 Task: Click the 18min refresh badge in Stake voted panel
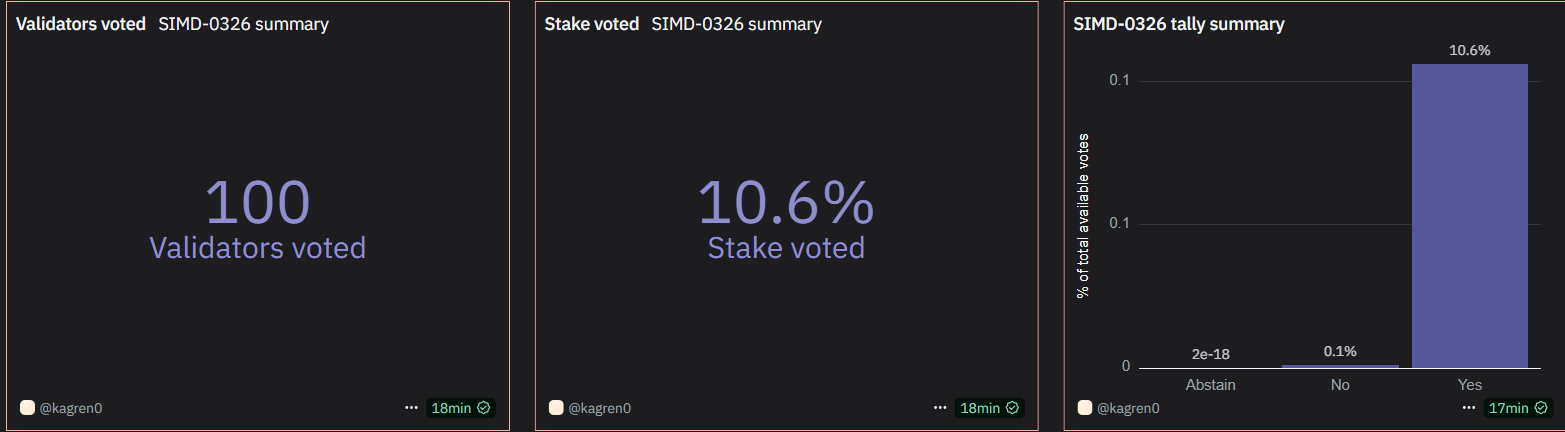(x=989, y=408)
